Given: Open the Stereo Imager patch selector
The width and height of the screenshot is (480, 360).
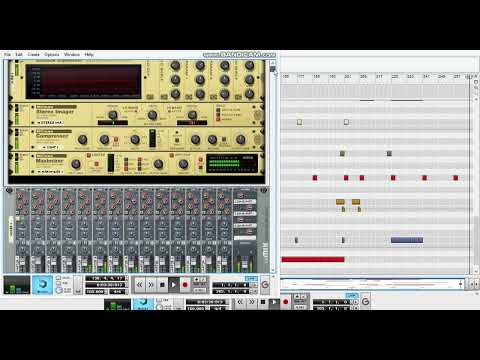Looking at the screenshot, I should (x=49, y=123).
